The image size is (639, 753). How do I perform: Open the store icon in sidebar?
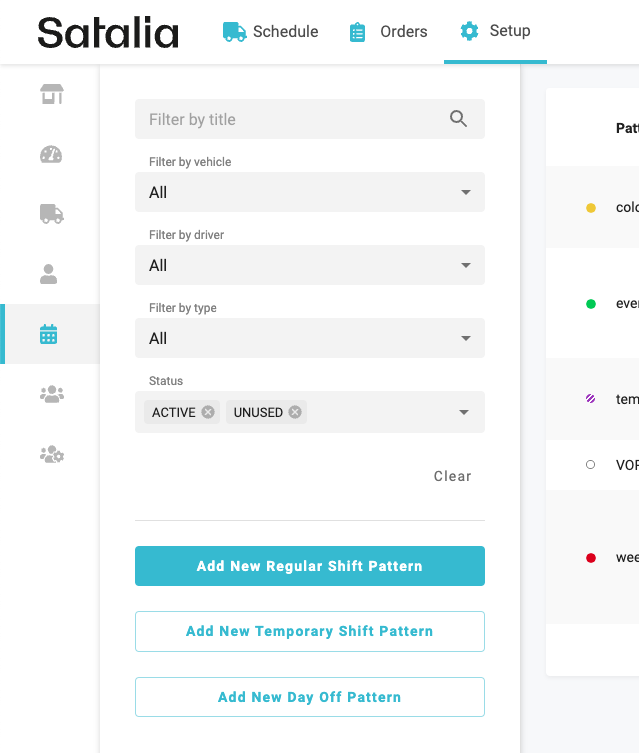click(51, 94)
